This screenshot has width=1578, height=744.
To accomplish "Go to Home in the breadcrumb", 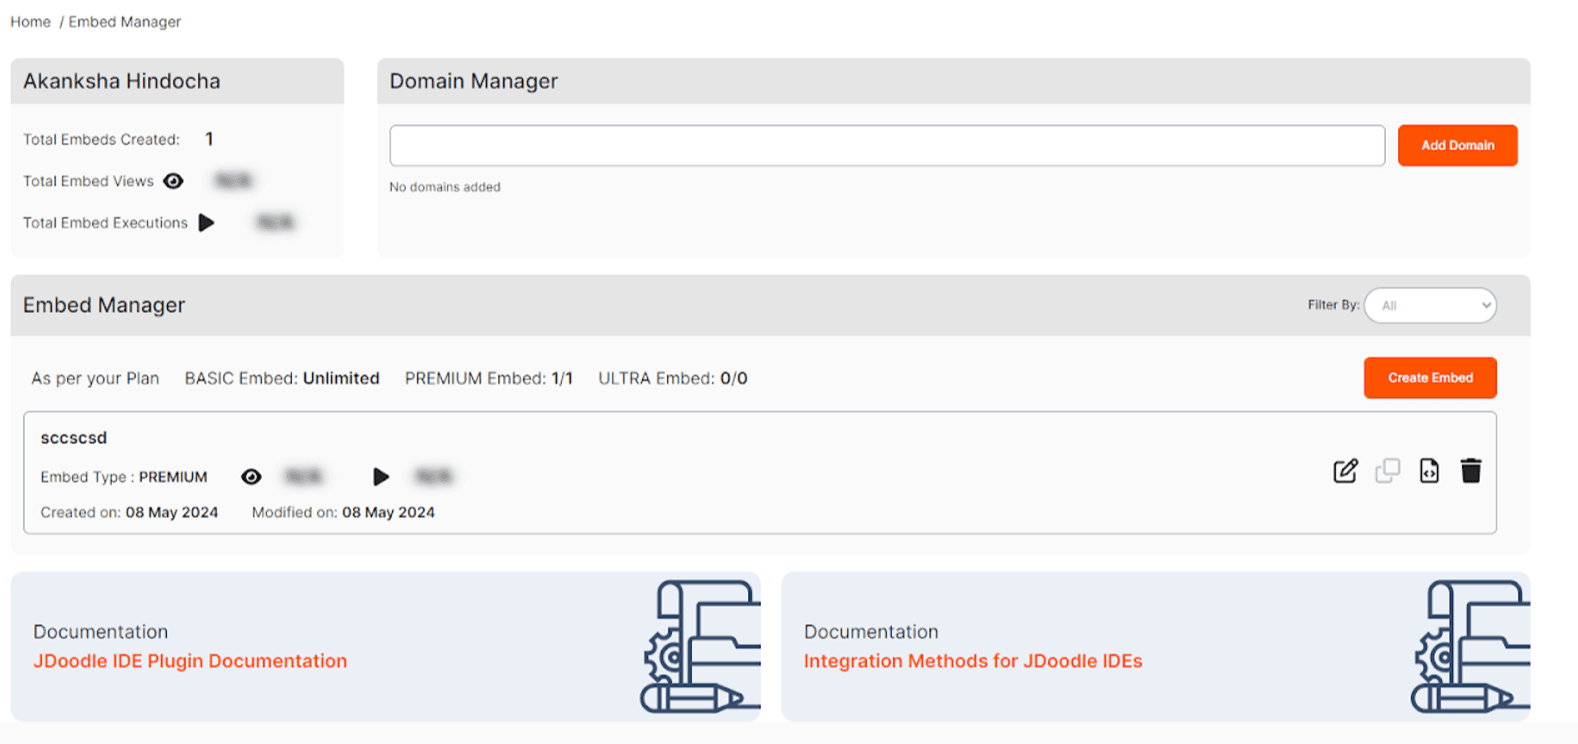I will pyautogui.click(x=30, y=22).
